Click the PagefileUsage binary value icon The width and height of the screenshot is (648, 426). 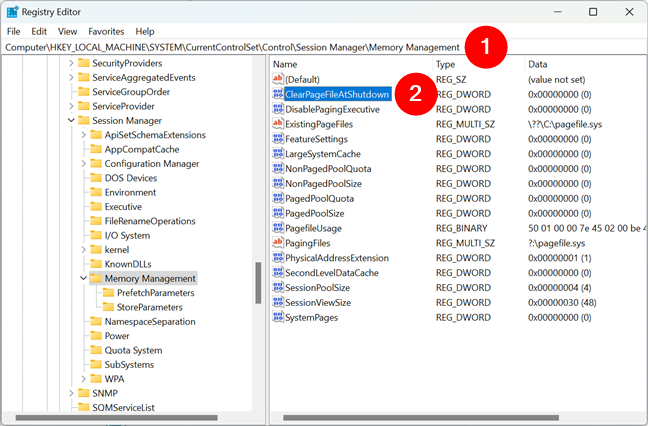[278, 228]
